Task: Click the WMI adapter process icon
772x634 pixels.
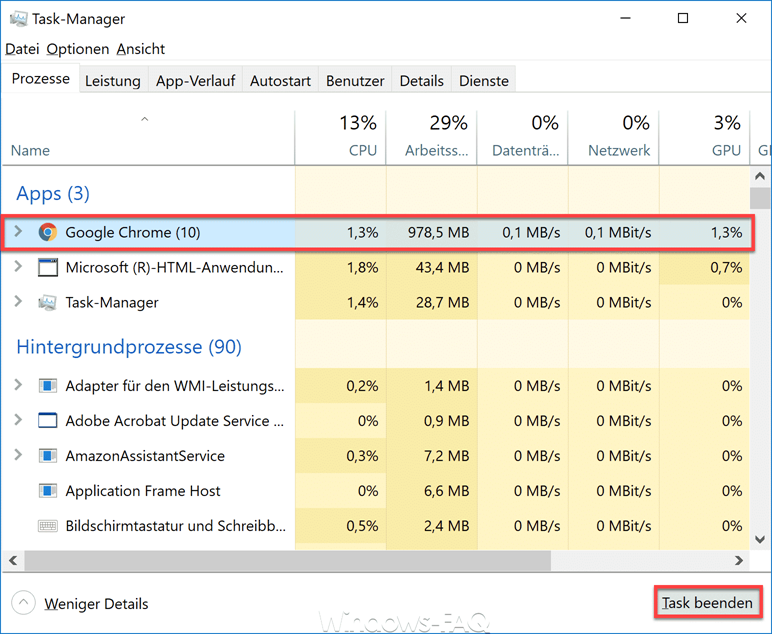Action: (48, 386)
